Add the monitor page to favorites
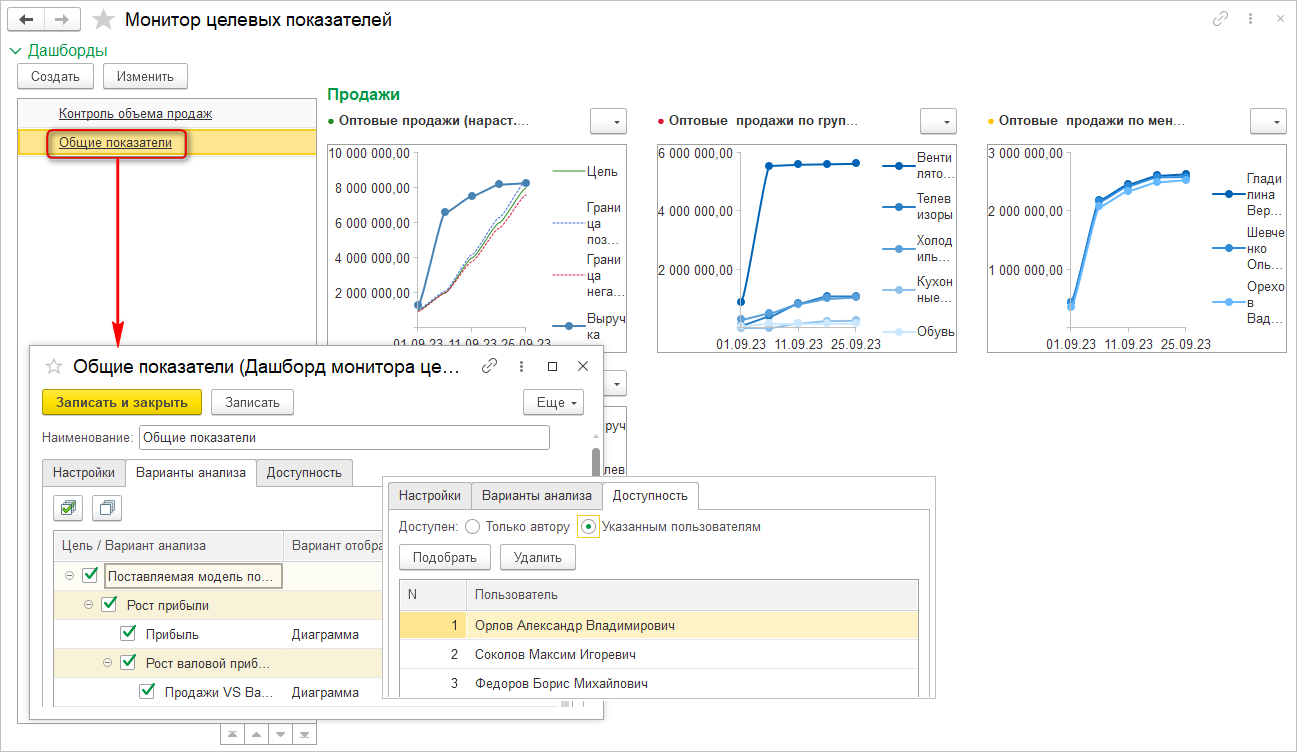Image resolution: width=1301 pixels, height=754 pixels. (102, 20)
